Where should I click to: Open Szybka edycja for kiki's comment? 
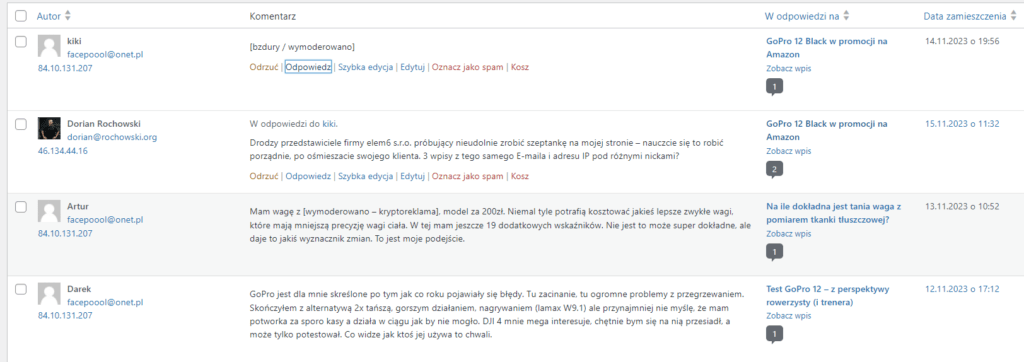(x=365, y=67)
